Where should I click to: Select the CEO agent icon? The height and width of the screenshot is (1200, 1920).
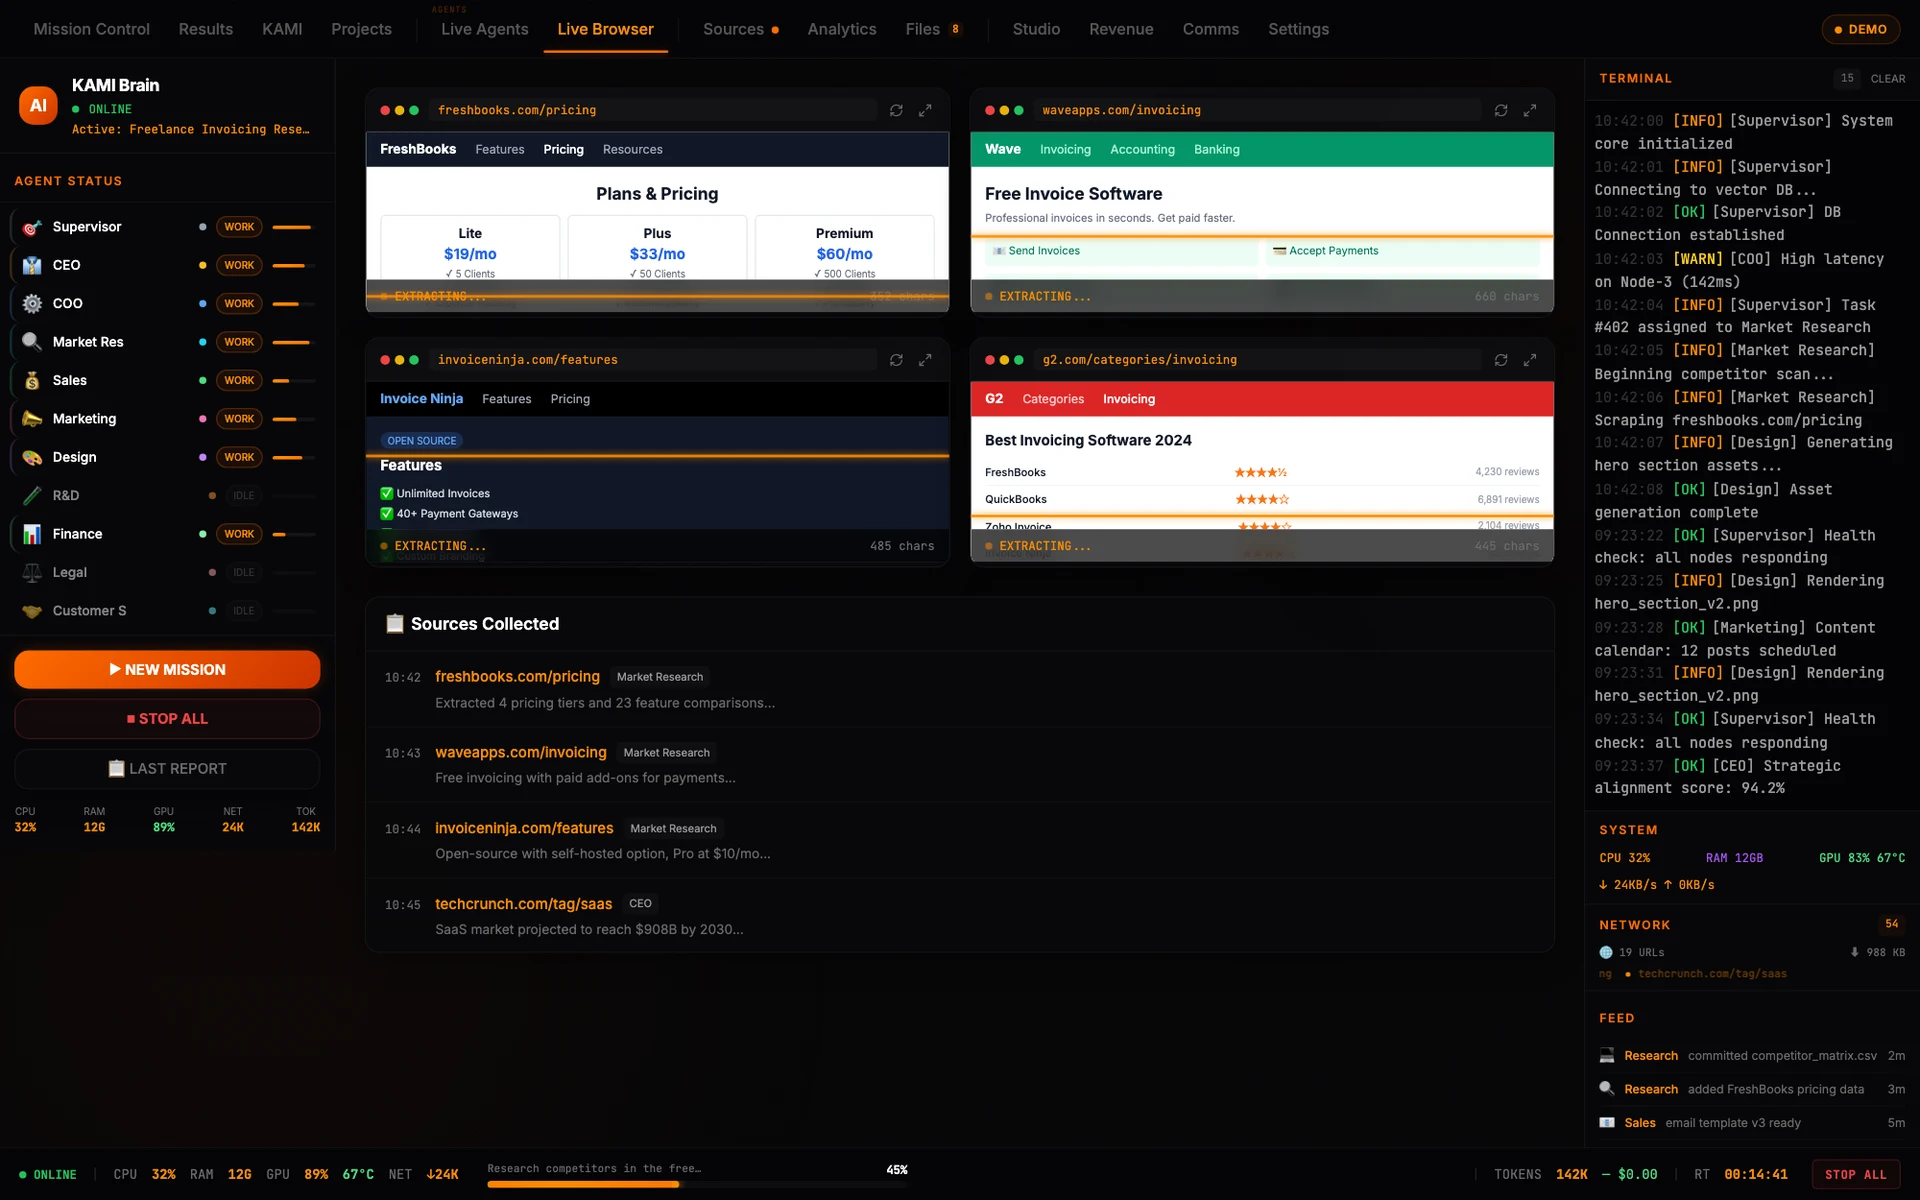32,265
